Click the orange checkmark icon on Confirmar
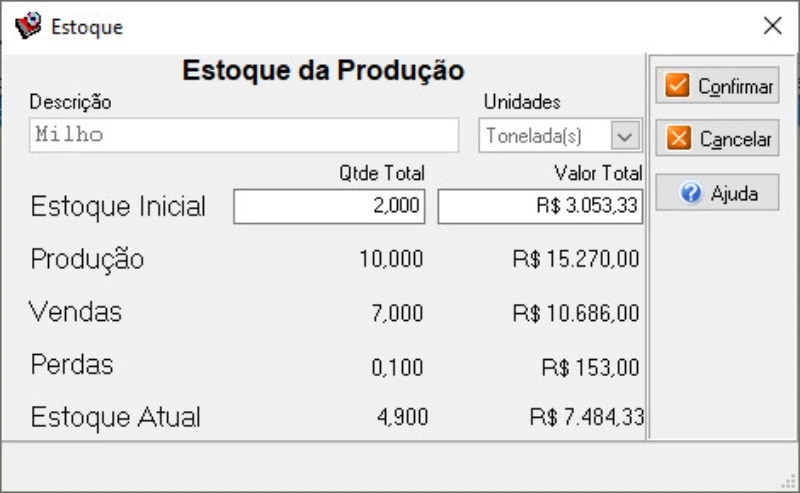The height and width of the screenshot is (493, 800). (677, 85)
